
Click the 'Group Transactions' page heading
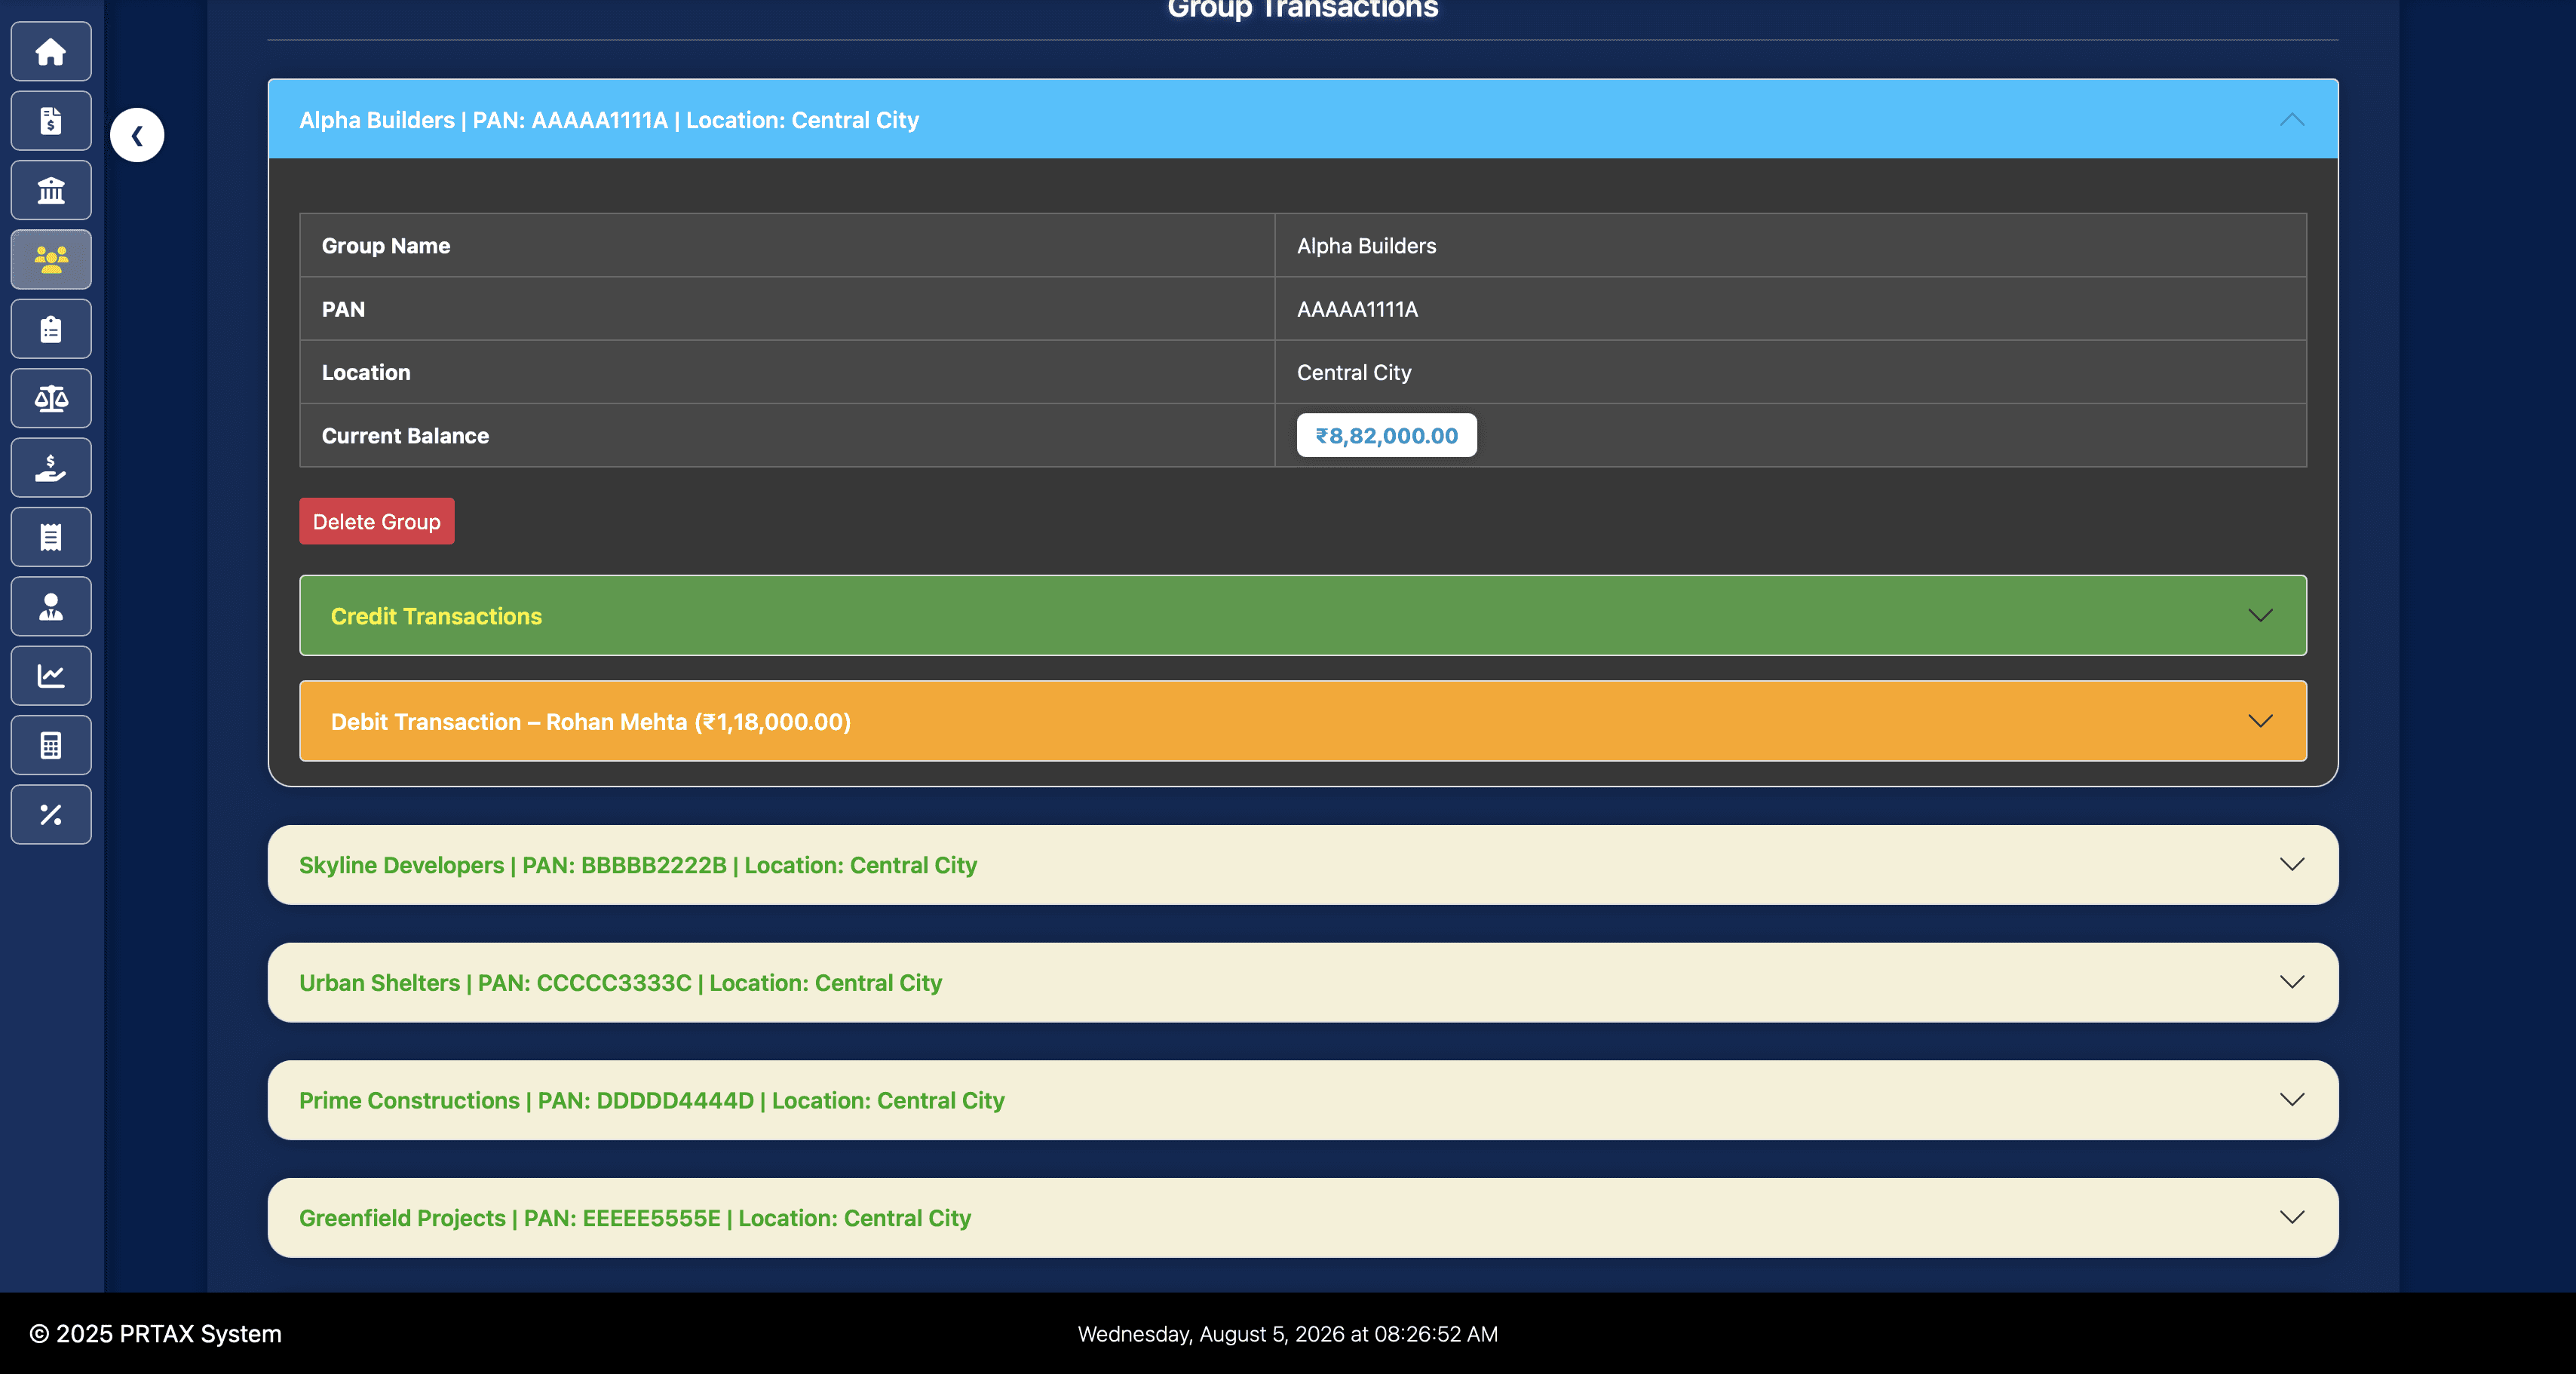point(1303,10)
